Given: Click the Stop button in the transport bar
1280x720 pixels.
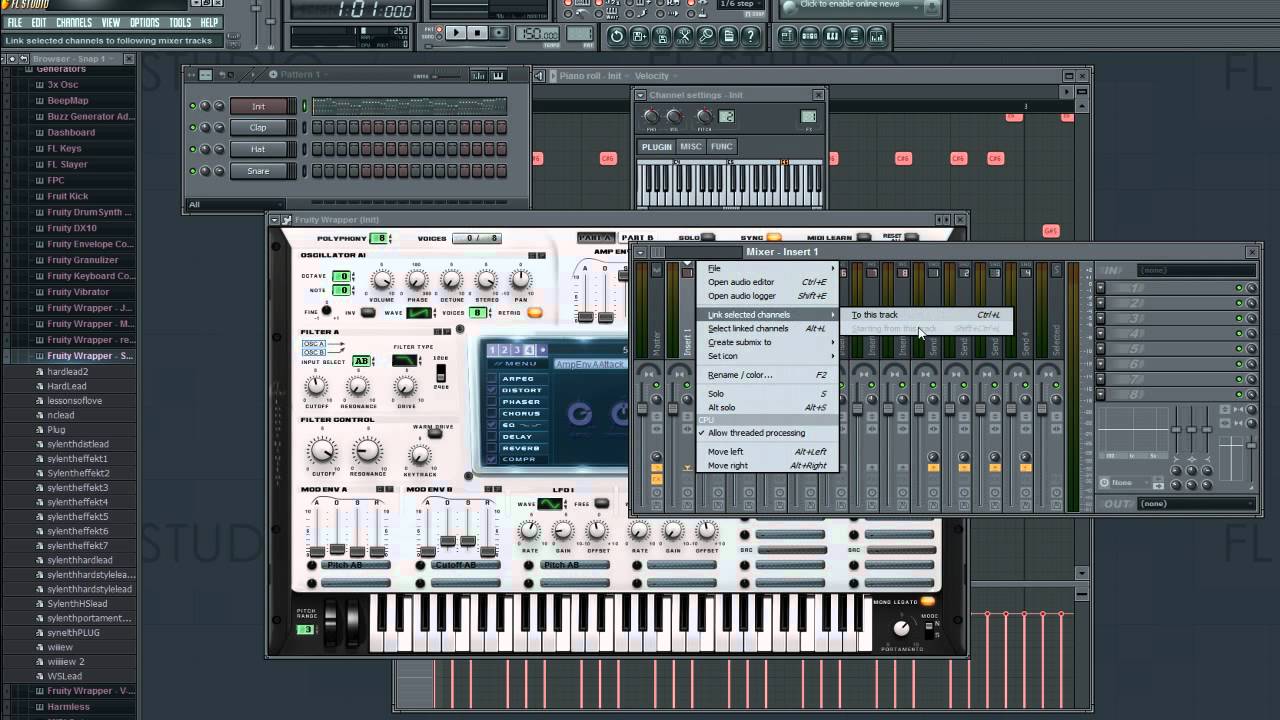Looking at the screenshot, I should [477, 33].
